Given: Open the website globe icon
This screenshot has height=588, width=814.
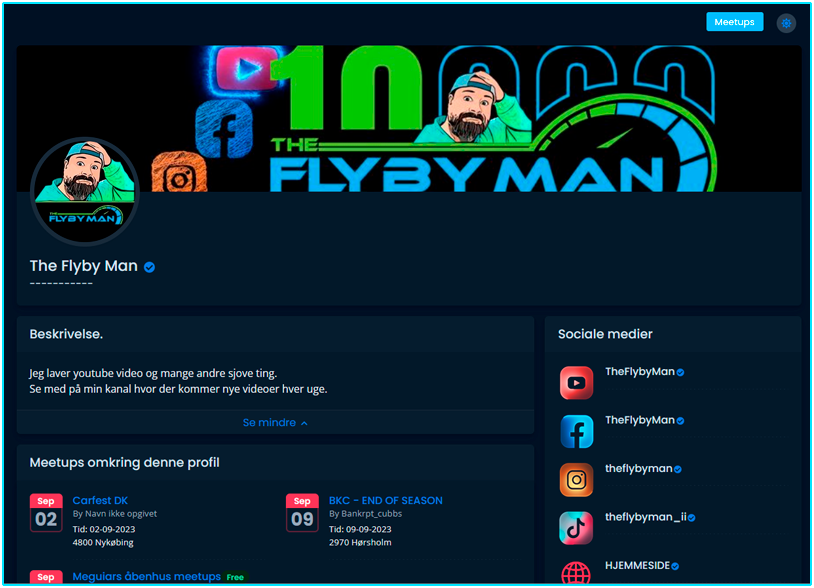Looking at the screenshot, I should click(x=576, y=573).
